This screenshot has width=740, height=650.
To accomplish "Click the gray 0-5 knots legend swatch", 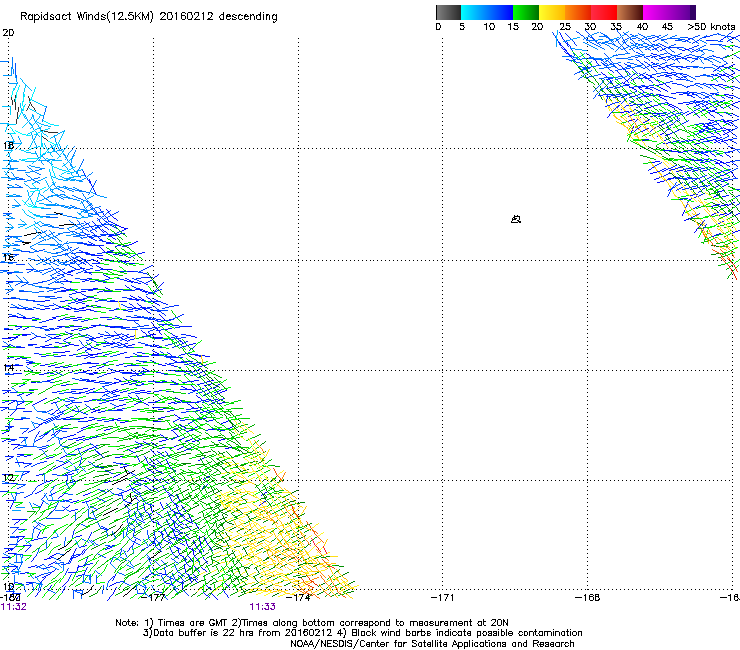I will (448, 12).
